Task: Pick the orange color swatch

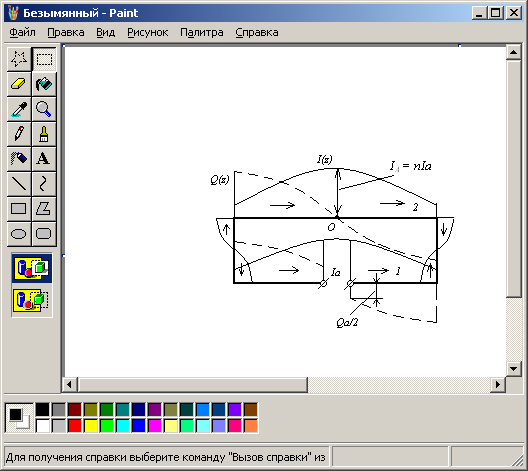Action: 251,426
